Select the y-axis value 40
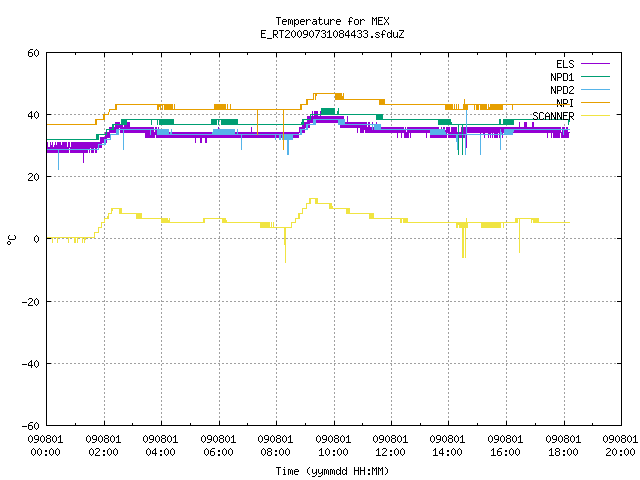This screenshot has width=640, height=480. [x=33, y=115]
